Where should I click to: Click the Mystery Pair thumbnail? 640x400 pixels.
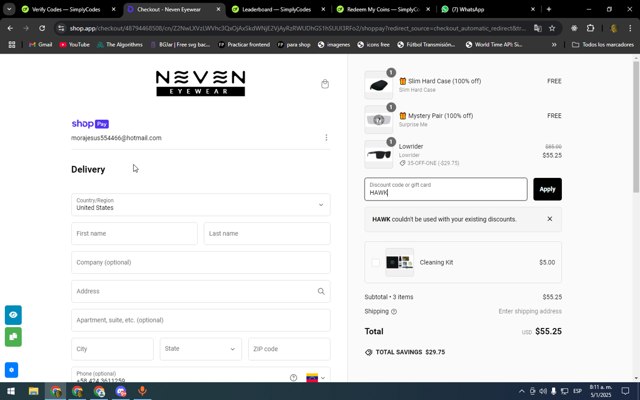(x=378, y=120)
